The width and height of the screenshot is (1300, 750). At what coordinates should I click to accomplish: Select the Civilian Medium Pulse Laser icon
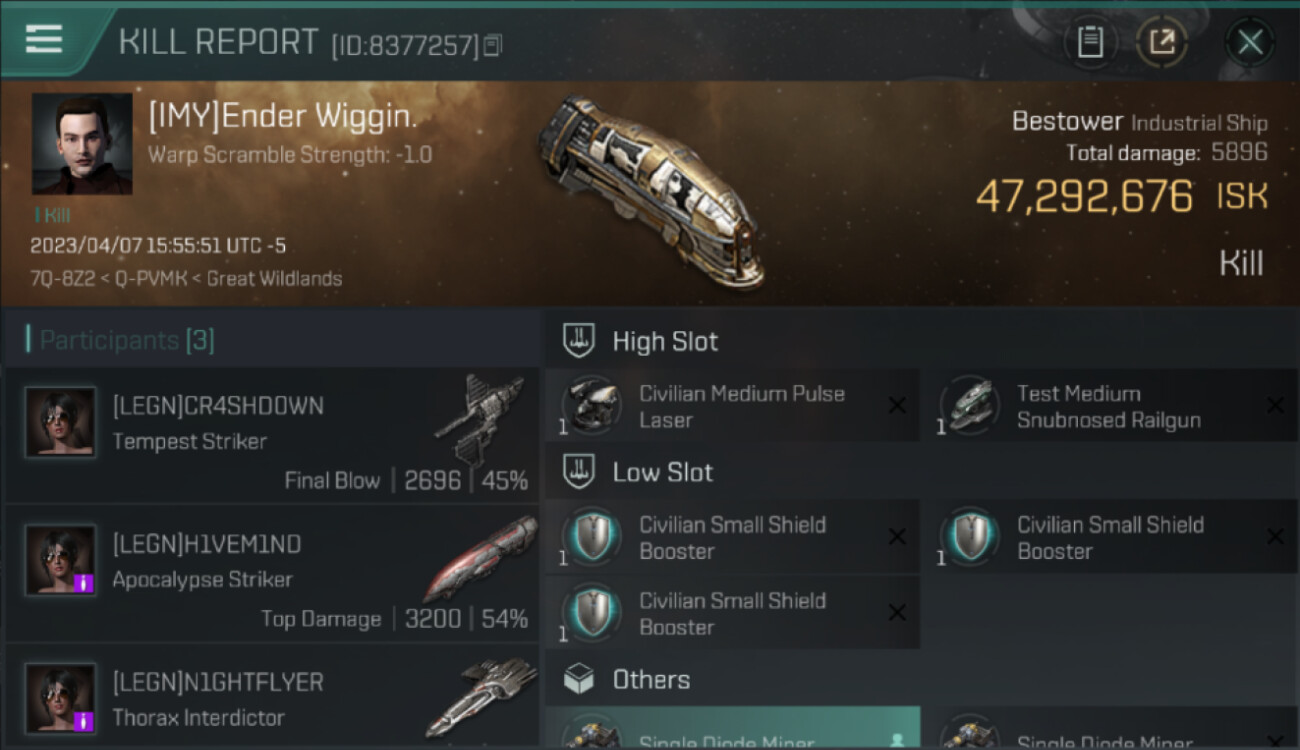pos(591,406)
